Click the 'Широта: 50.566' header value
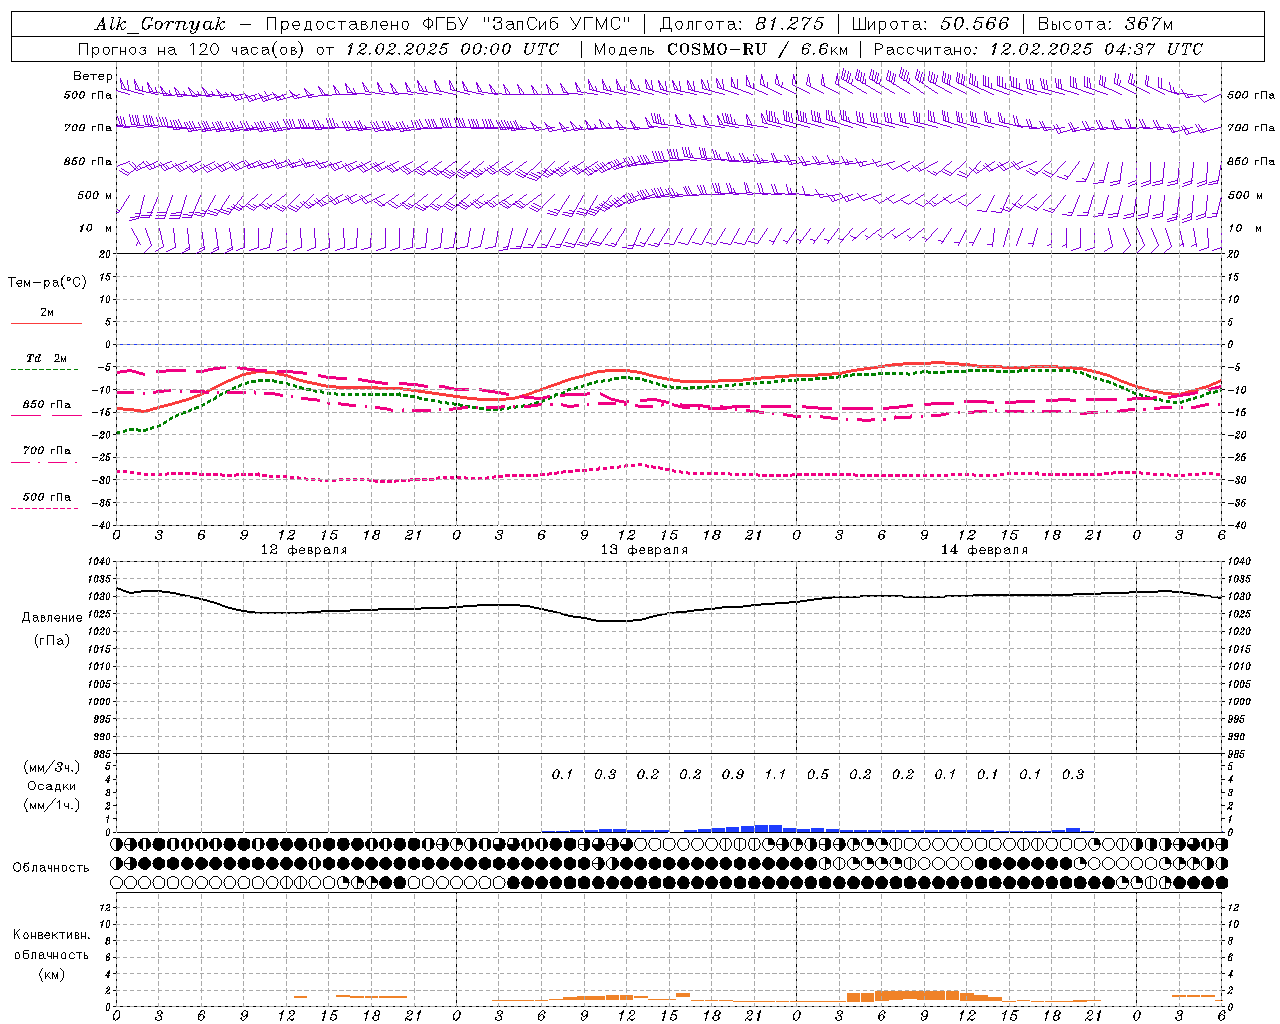Image resolution: width=1280 pixels, height=1024 pixels. point(931,24)
